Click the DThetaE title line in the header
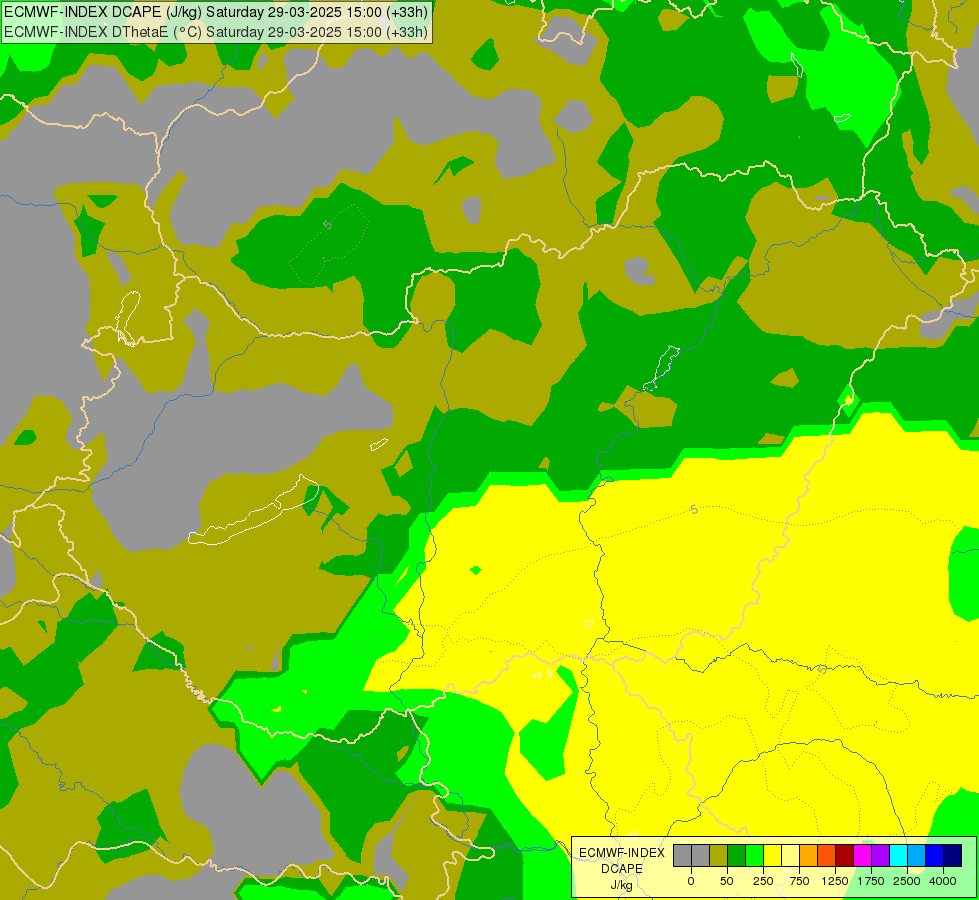 tap(216, 32)
